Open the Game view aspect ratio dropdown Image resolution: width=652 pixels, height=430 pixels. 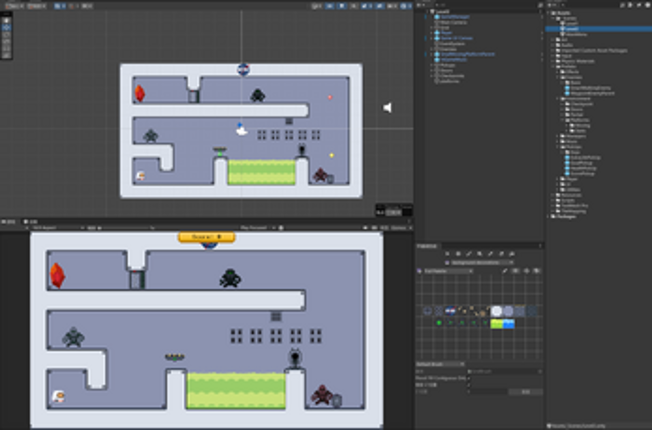coord(57,227)
